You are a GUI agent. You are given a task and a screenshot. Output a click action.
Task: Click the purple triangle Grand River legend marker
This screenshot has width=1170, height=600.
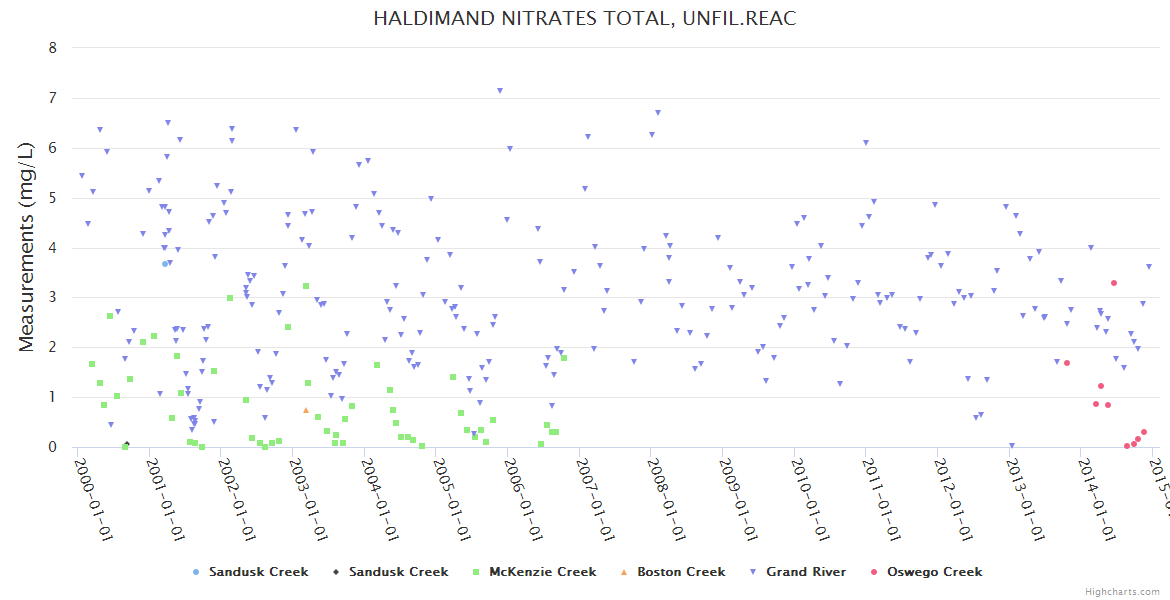pyautogui.click(x=753, y=572)
